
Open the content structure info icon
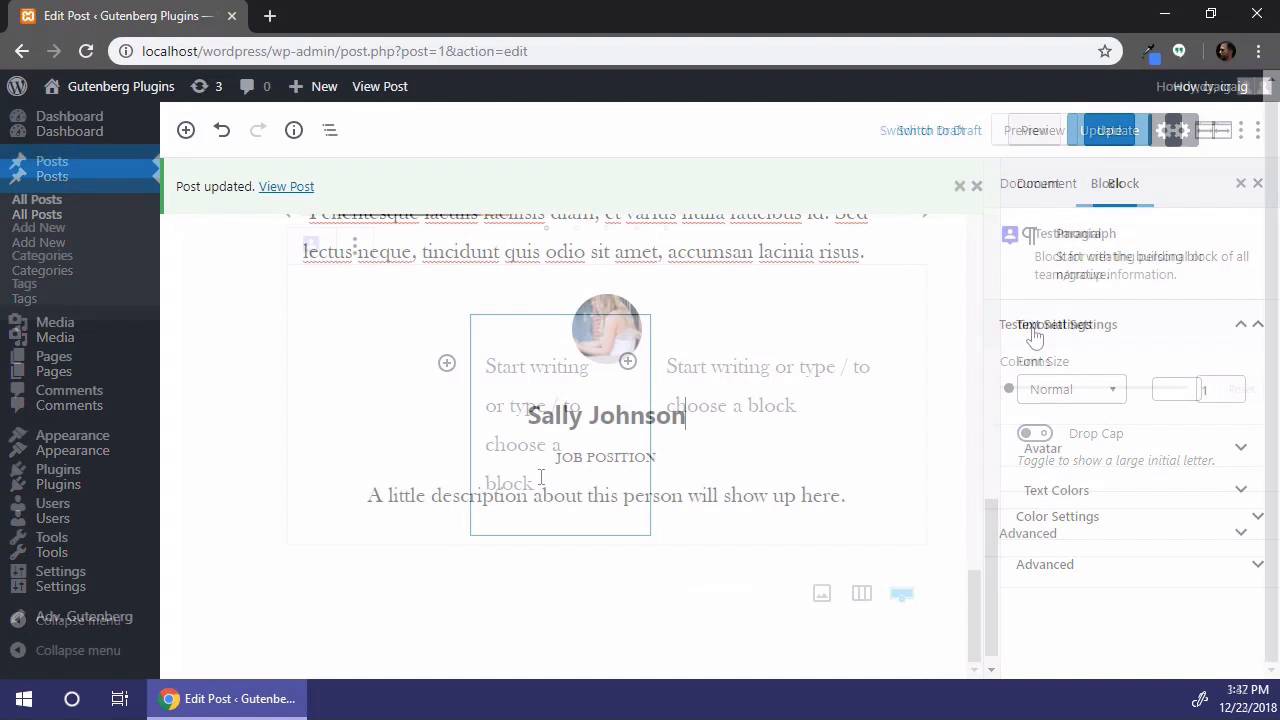[x=294, y=130]
